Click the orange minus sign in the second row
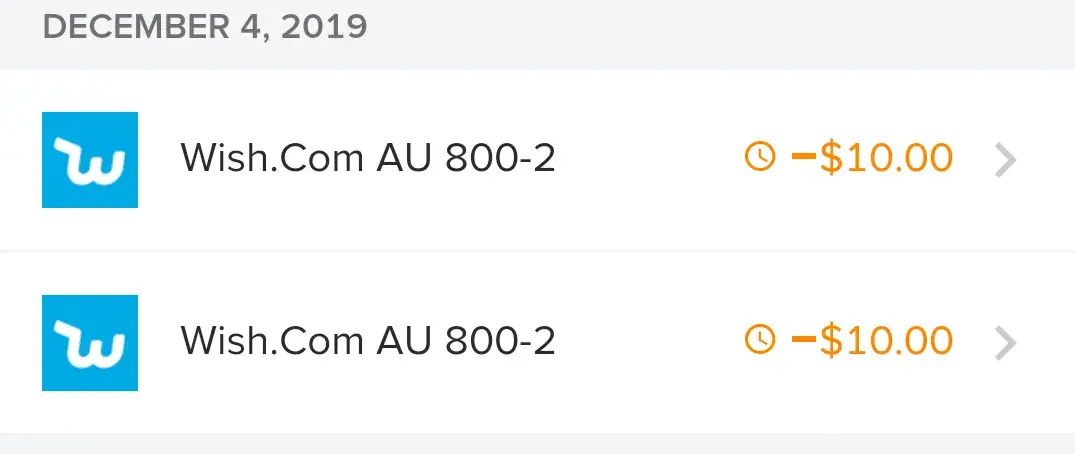1075x454 pixels. click(803, 342)
